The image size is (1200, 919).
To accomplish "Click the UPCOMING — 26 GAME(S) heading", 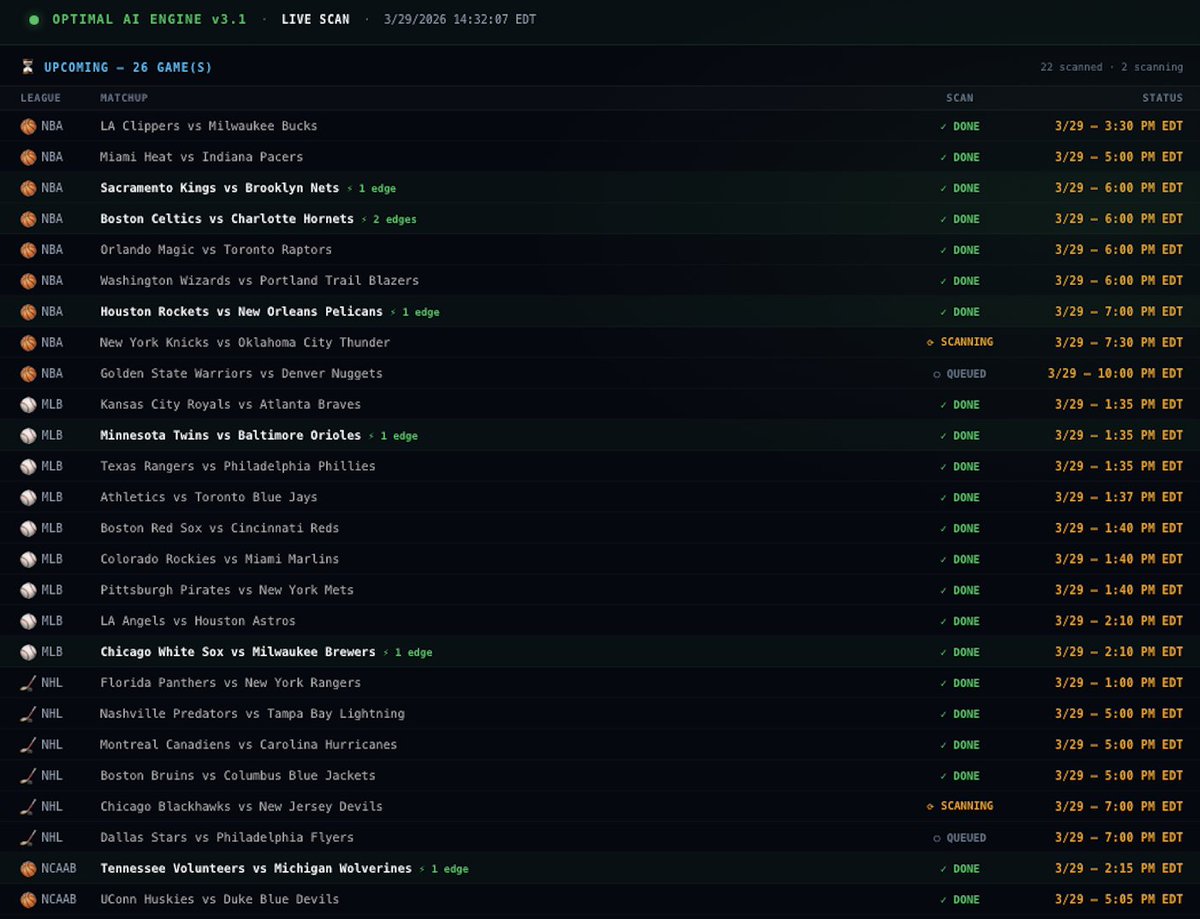I will pos(128,67).
